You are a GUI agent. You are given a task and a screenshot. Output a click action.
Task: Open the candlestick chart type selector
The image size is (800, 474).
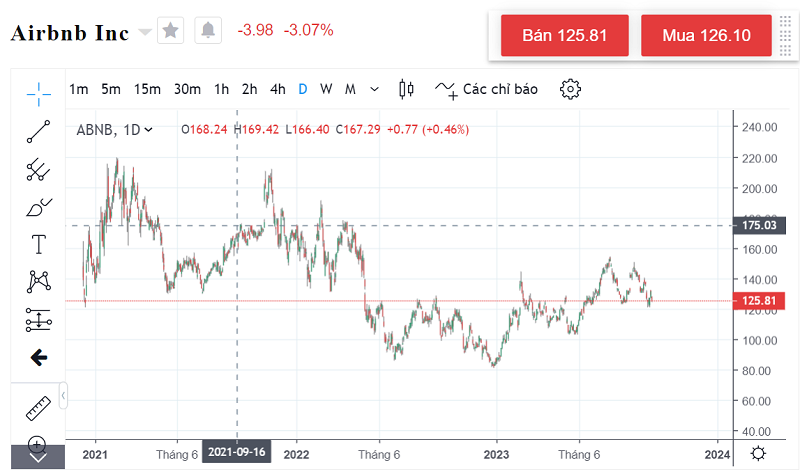tap(406, 89)
